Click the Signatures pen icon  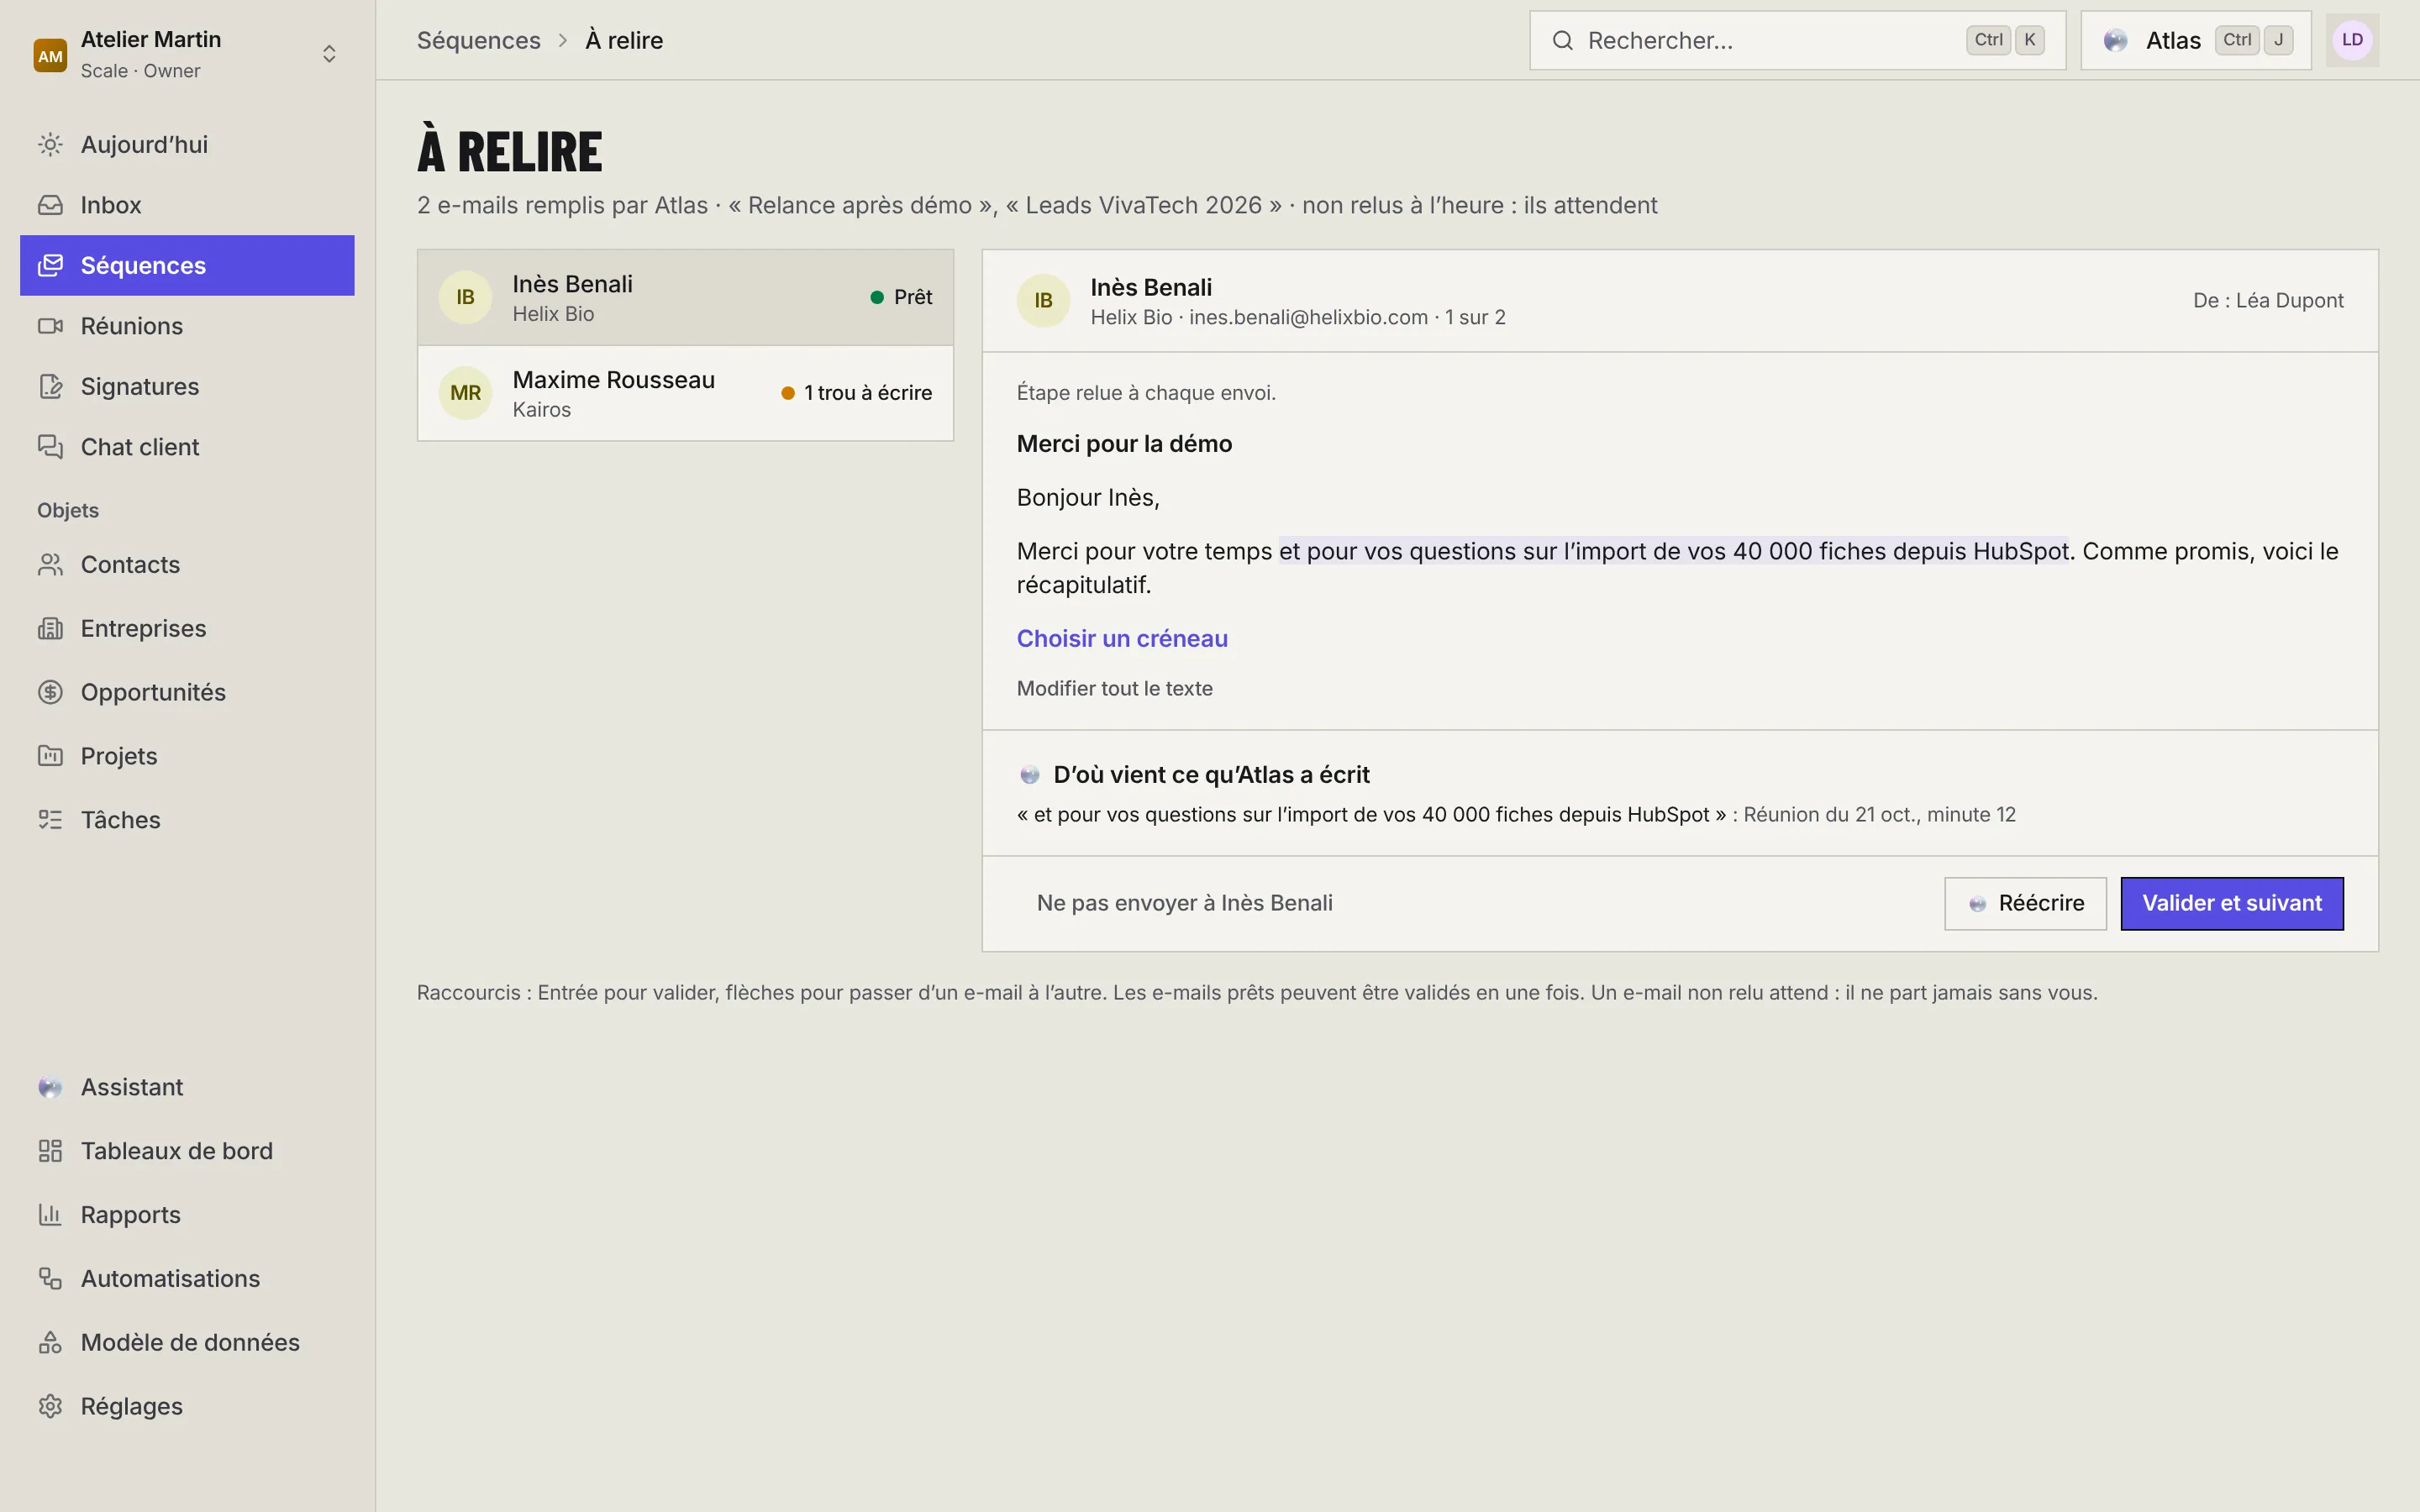(50, 386)
